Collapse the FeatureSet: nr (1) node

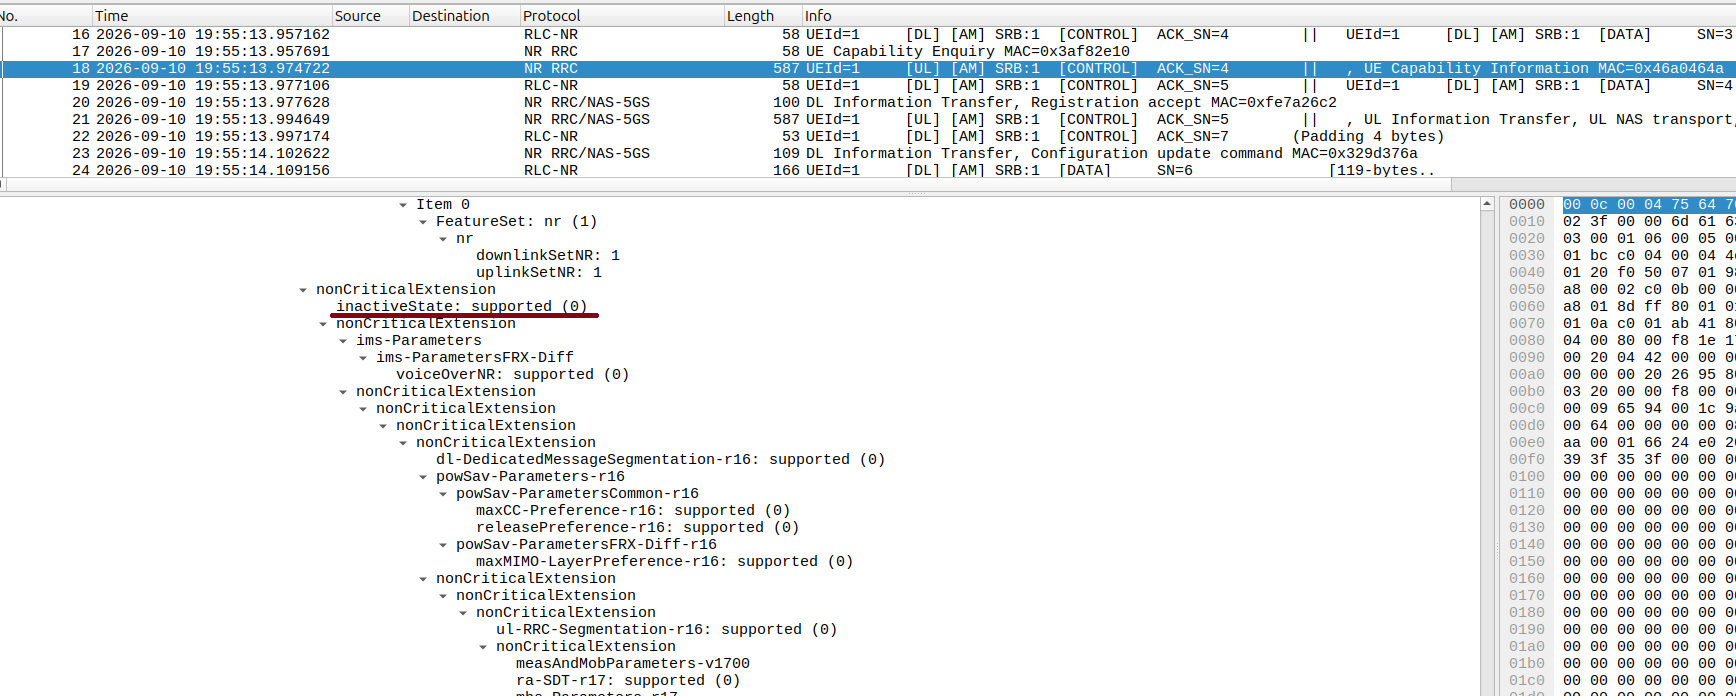point(423,222)
